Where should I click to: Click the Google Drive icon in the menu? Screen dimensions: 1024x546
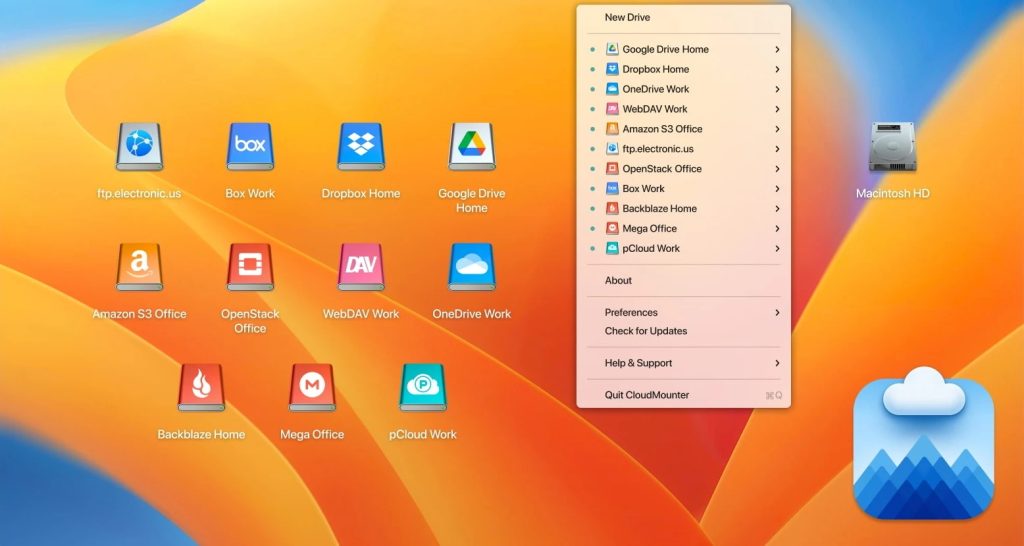(x=612, y=49)
